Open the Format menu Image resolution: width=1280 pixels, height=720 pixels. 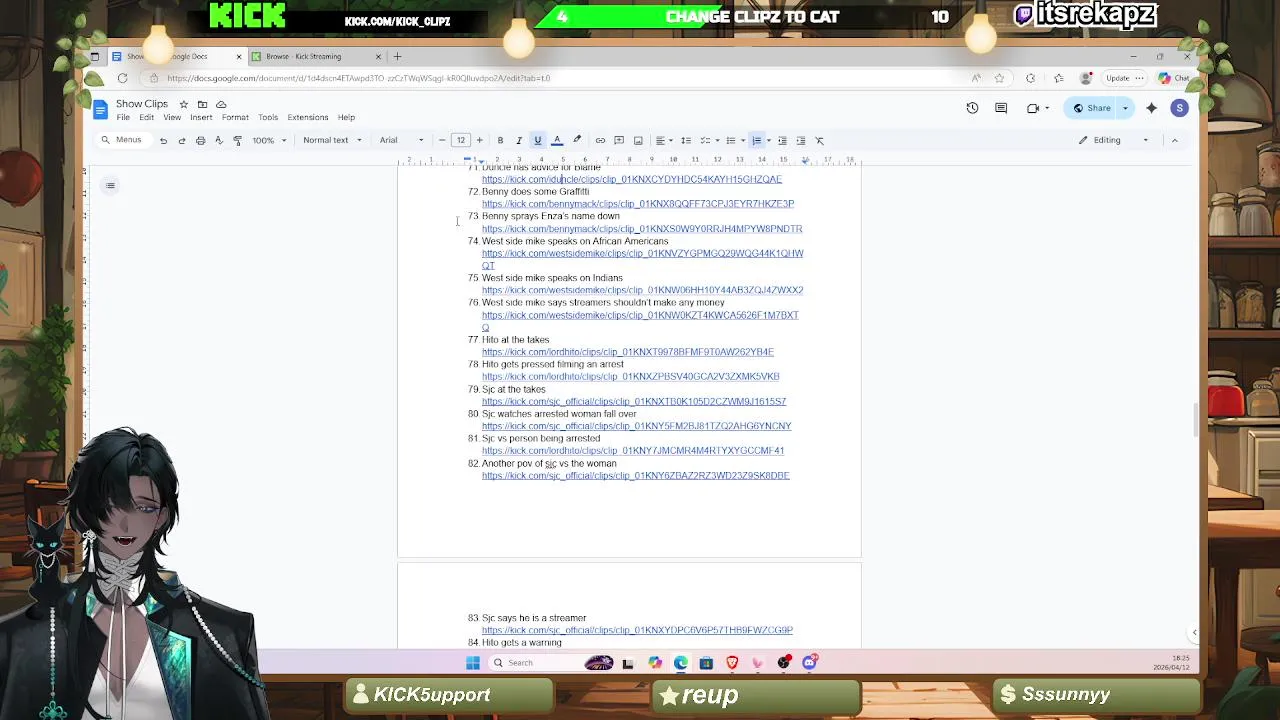pos(235,118)
